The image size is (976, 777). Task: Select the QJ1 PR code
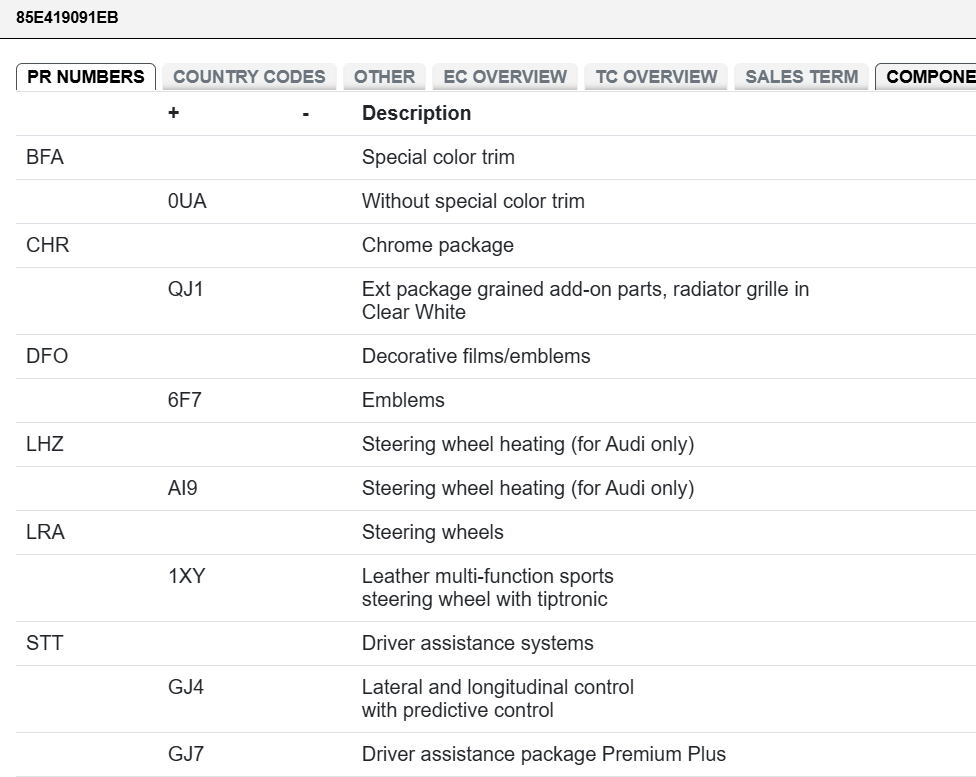pyautogui.click(x=185, y=289)
